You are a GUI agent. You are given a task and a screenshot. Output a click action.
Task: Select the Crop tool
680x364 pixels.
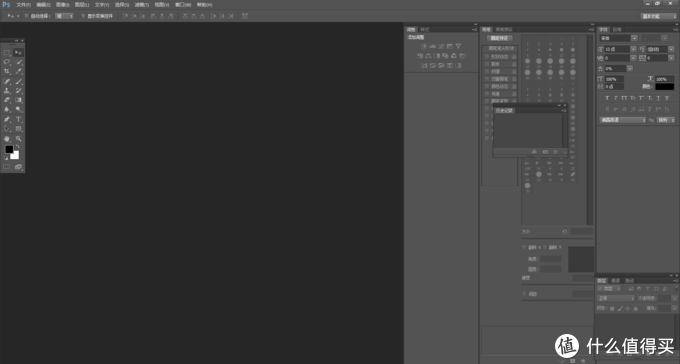(7, 72)
